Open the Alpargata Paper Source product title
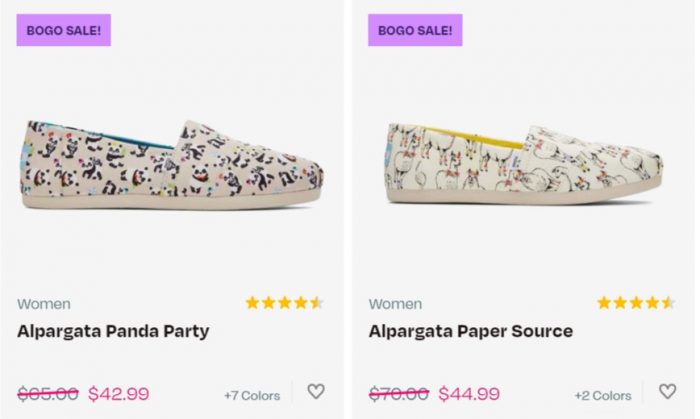Screen dimensions: 700x419 point(470,331)
